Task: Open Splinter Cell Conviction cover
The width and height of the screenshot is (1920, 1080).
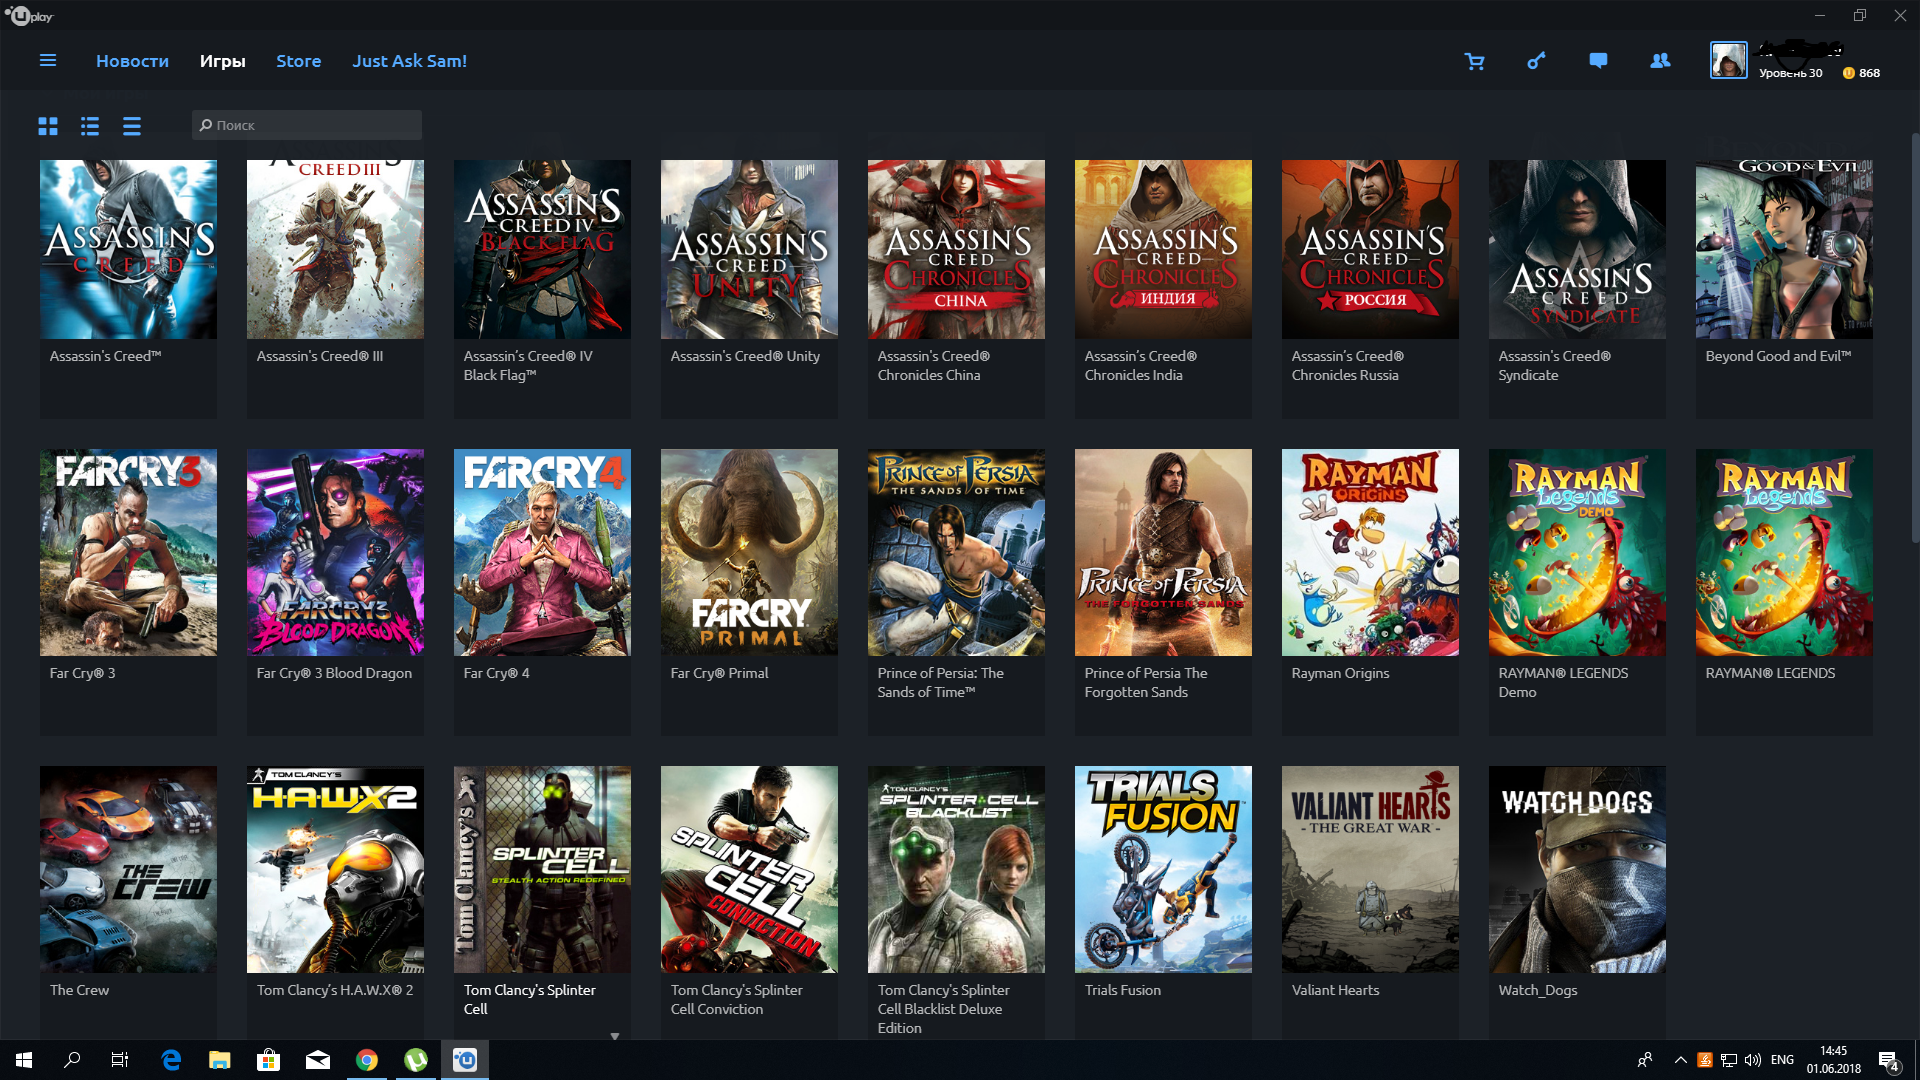Action: tap(749, 869)
